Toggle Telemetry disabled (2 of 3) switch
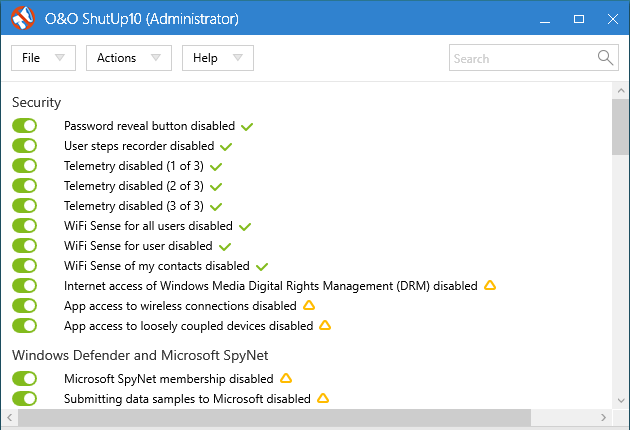 click(25, 186)
